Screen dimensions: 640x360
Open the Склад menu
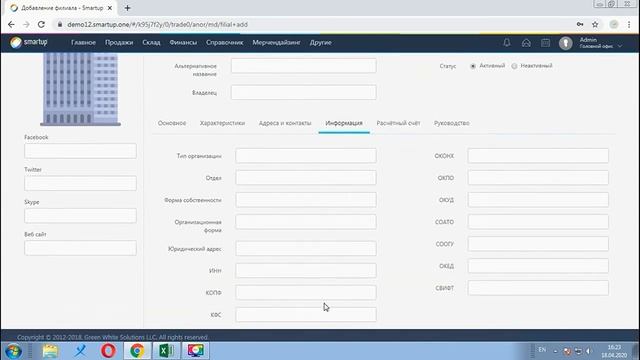pos(151,42)
